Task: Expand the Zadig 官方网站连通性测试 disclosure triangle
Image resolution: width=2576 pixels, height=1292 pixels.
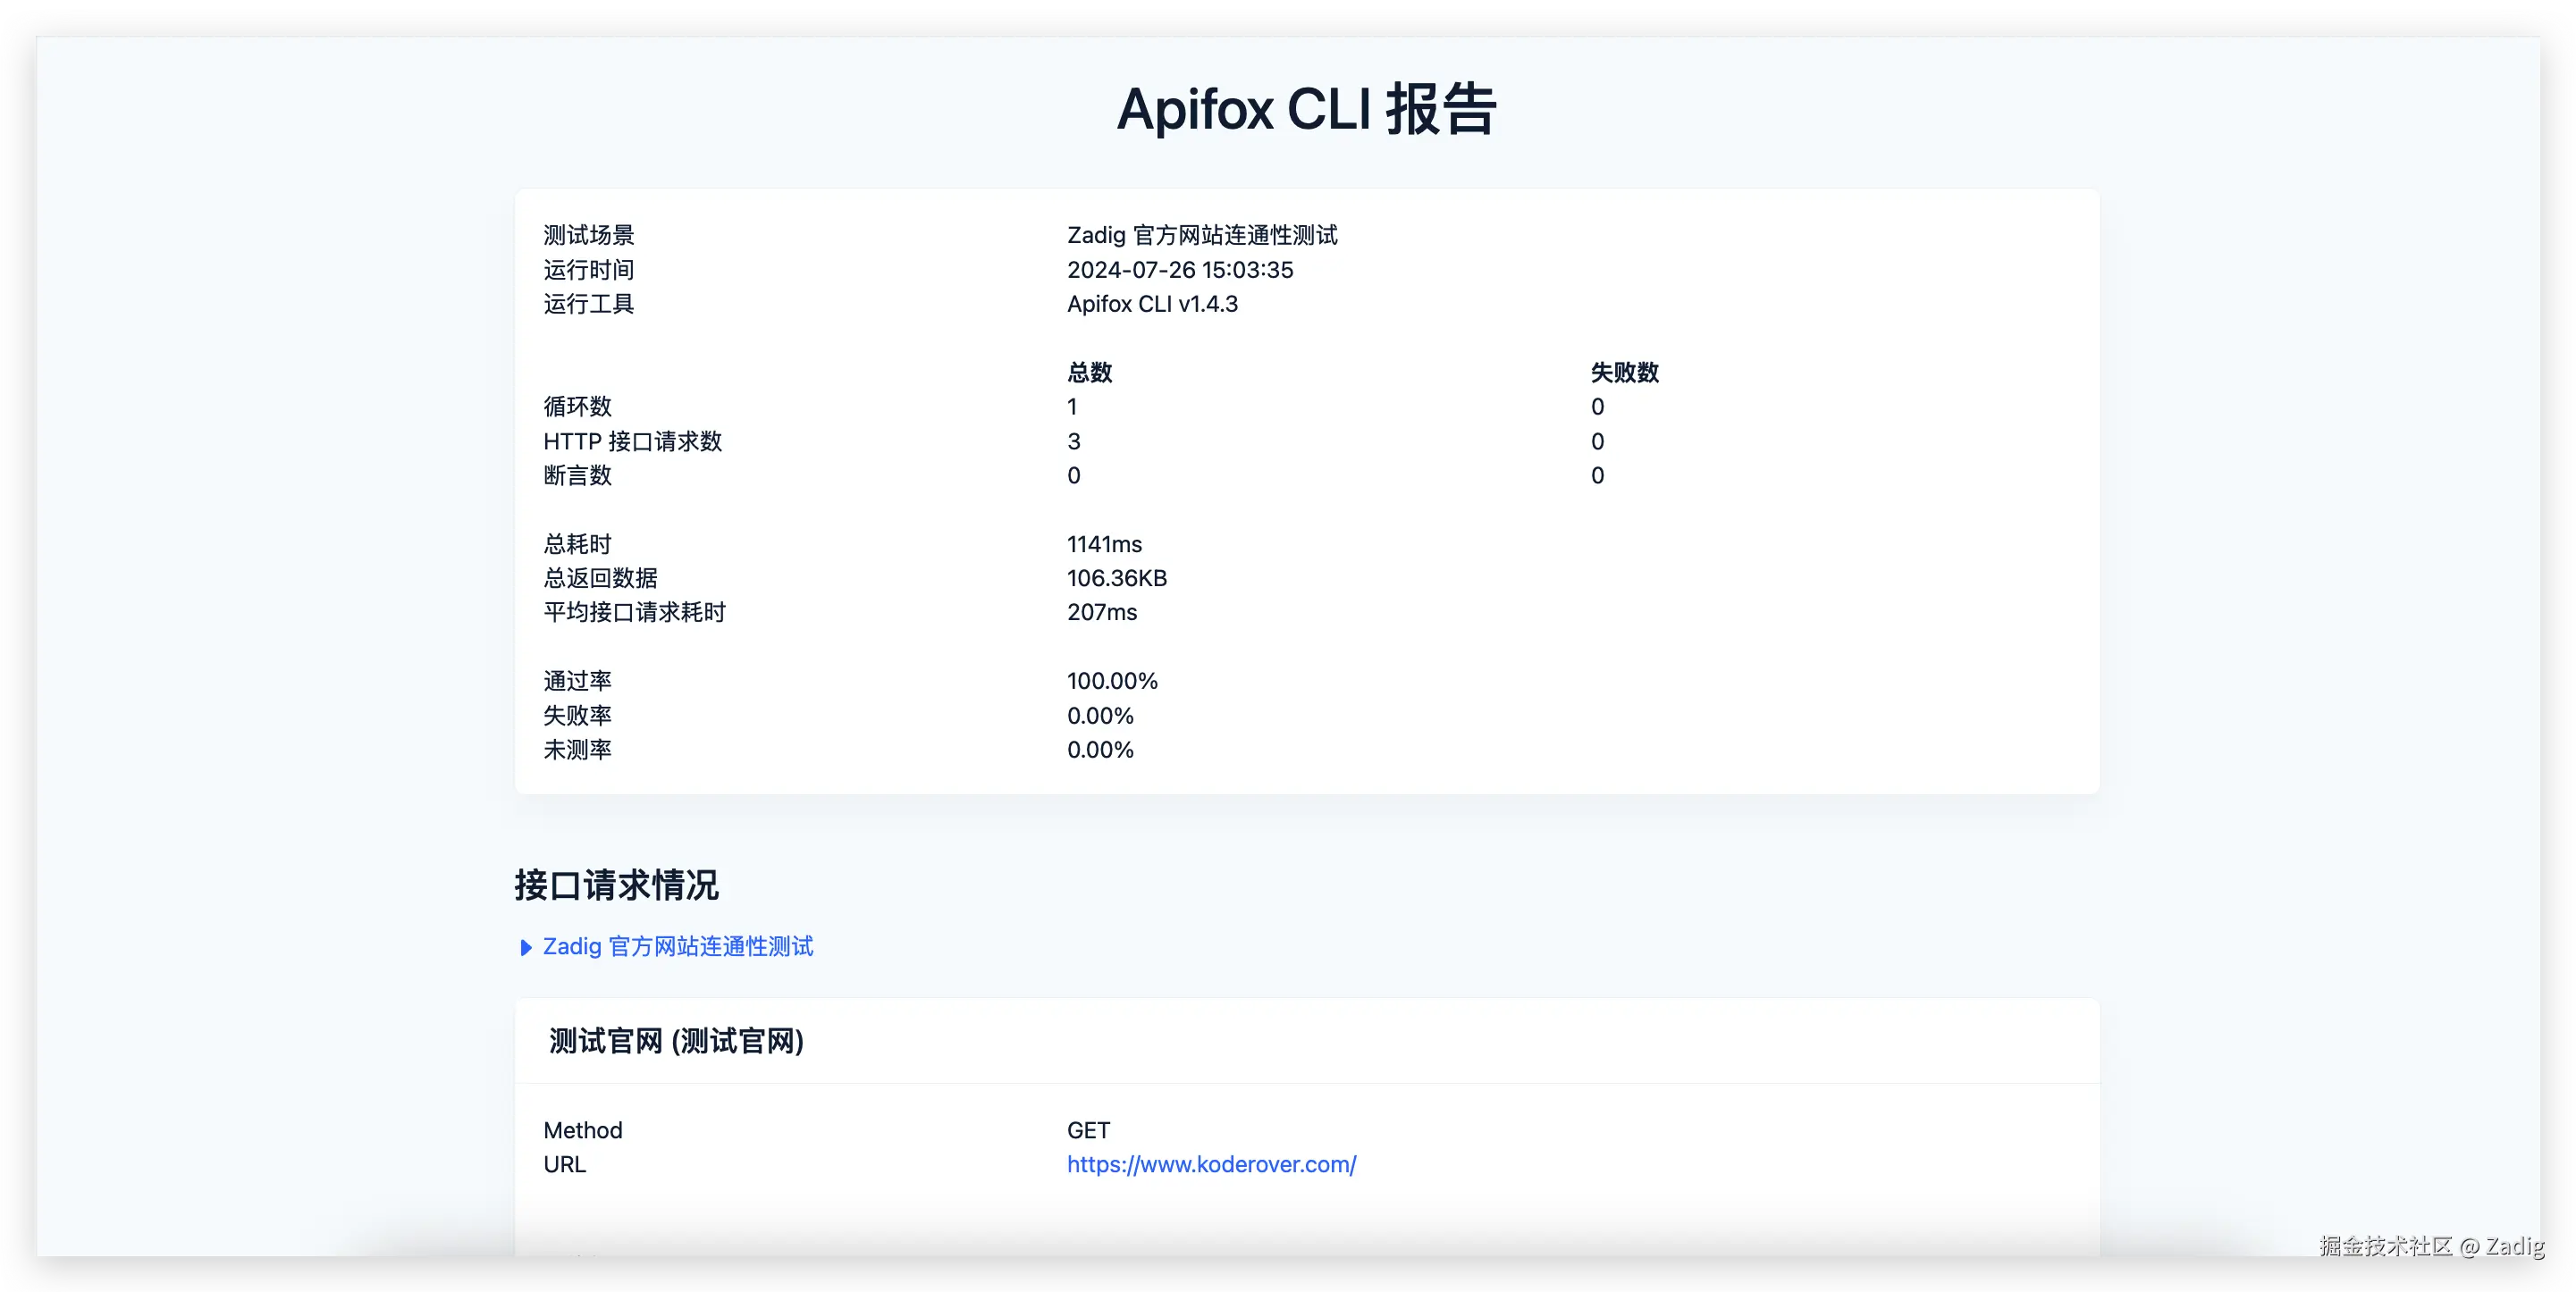Action: click(x=526, y=947)
